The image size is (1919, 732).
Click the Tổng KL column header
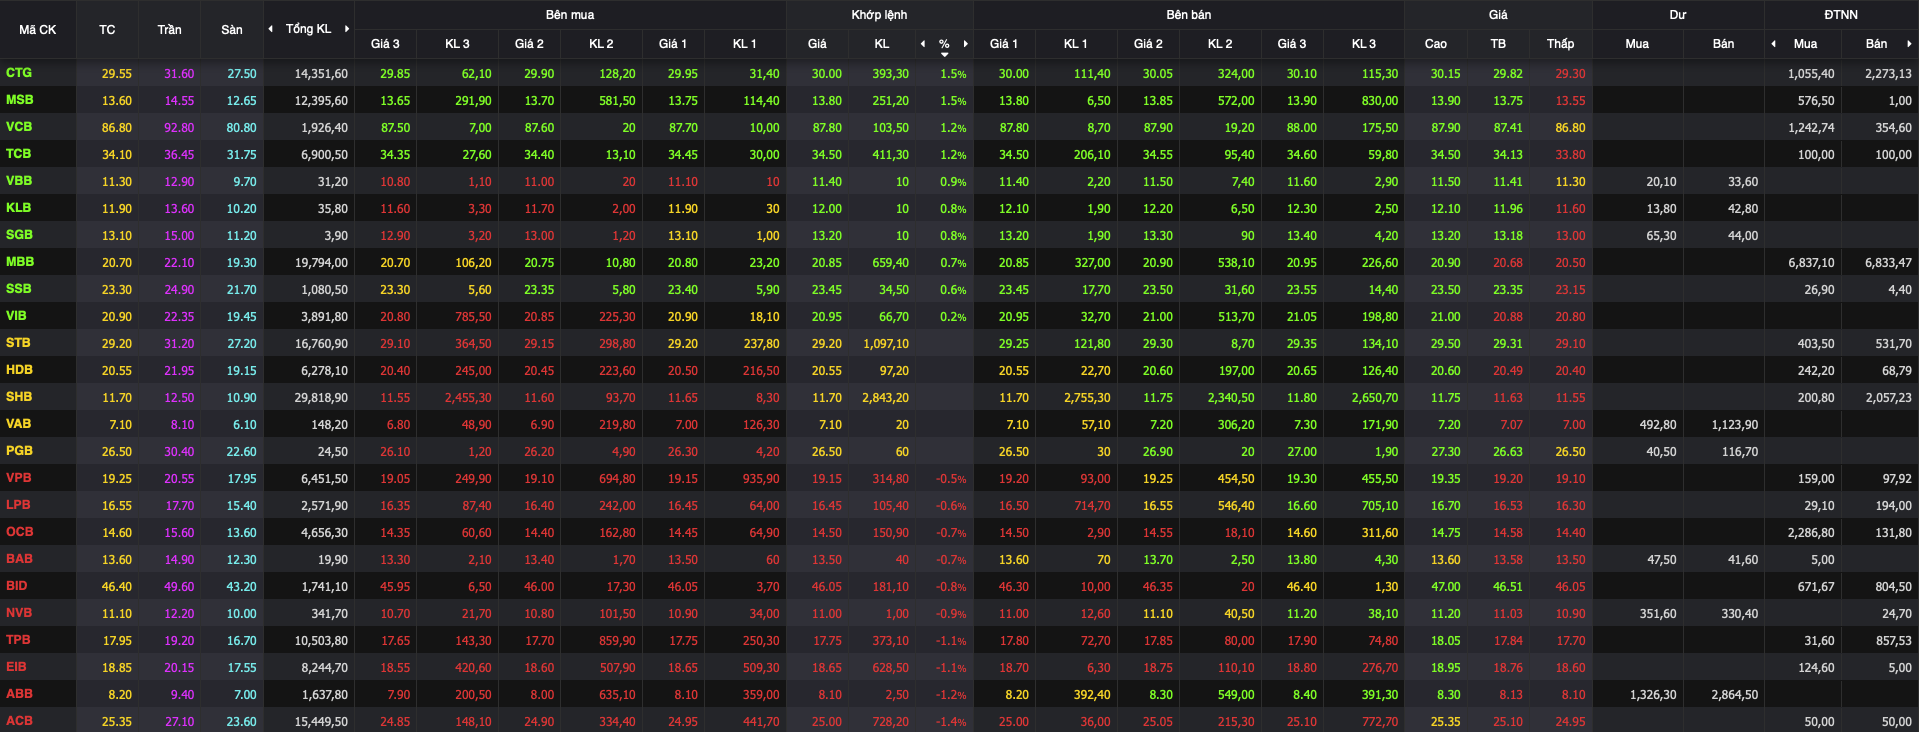click(x=308, y=29)
